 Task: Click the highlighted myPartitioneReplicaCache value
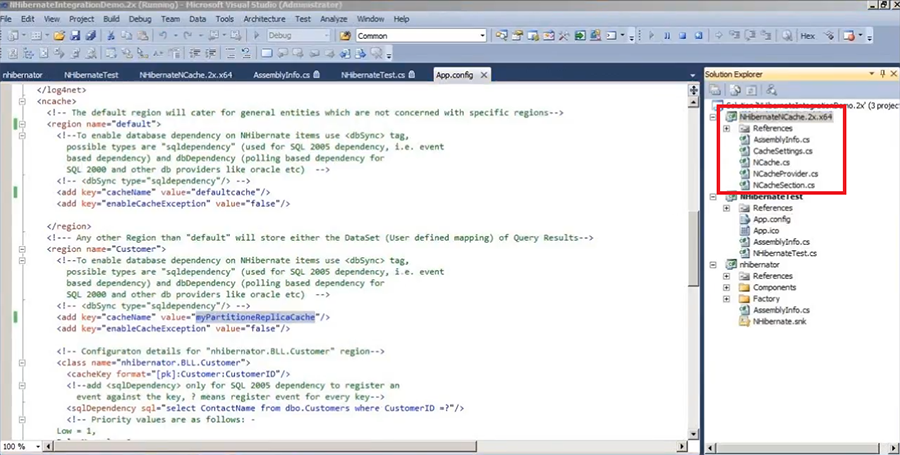[x=255, y=317]
